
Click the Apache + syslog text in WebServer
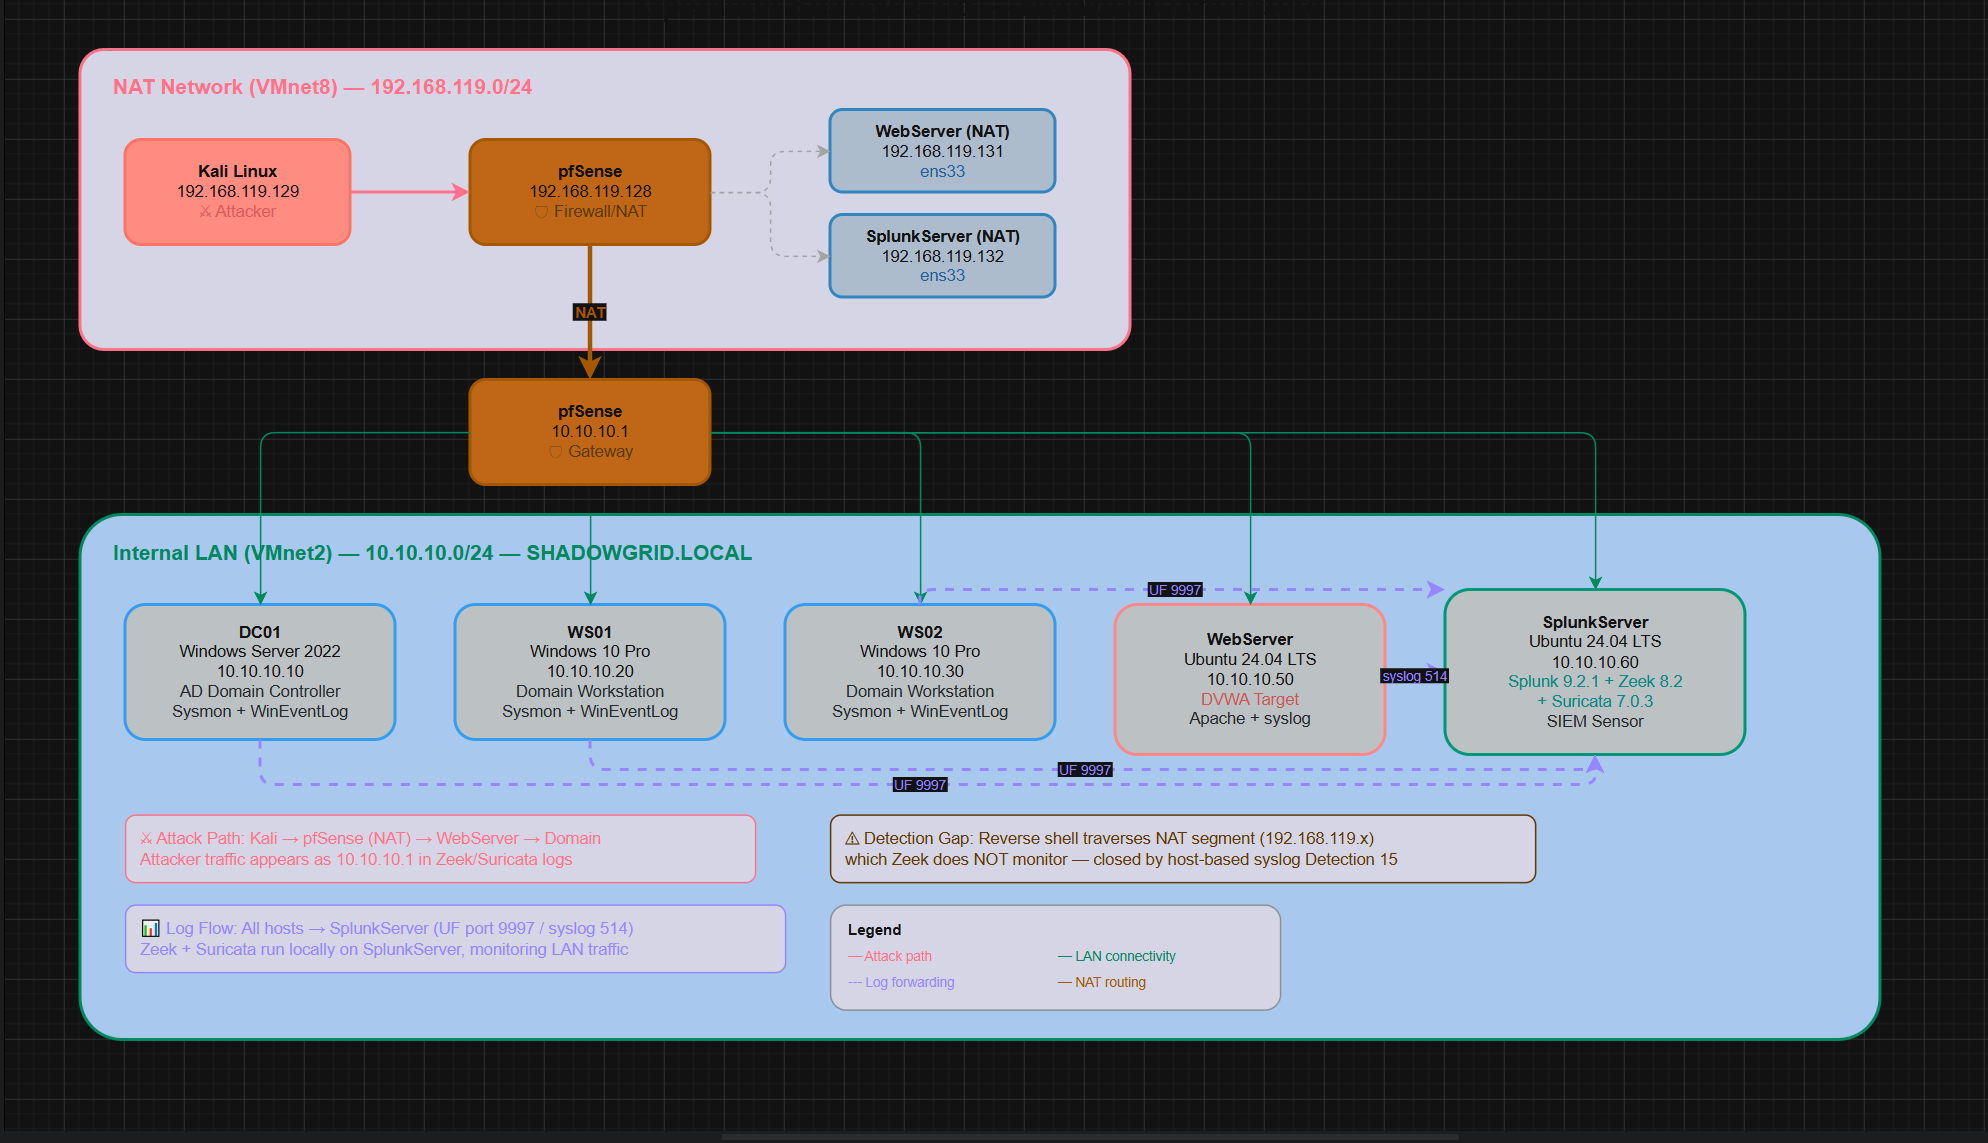pyautogui.click(x=1250, y=718)
